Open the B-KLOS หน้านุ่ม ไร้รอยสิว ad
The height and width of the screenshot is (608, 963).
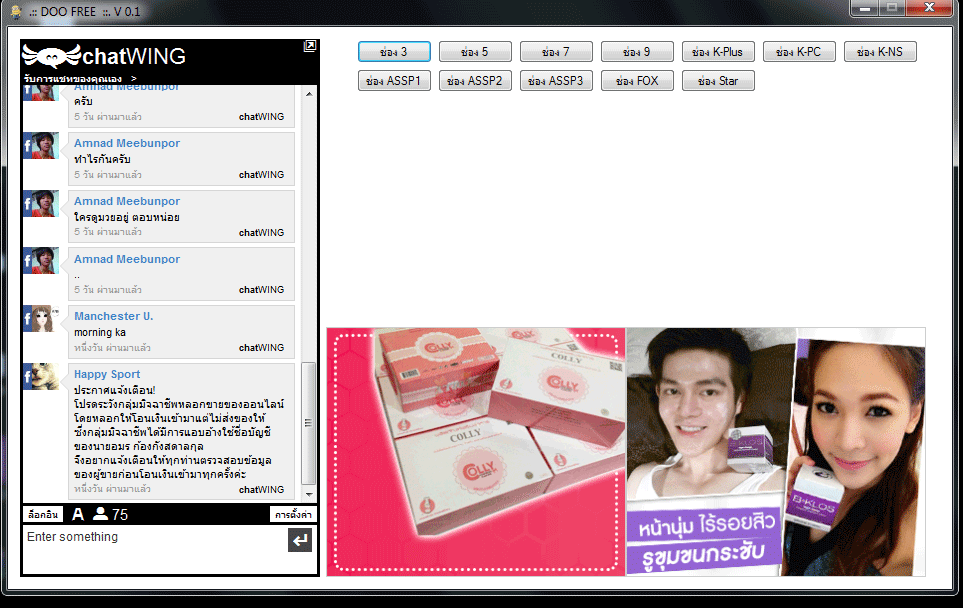click(776, 451)
